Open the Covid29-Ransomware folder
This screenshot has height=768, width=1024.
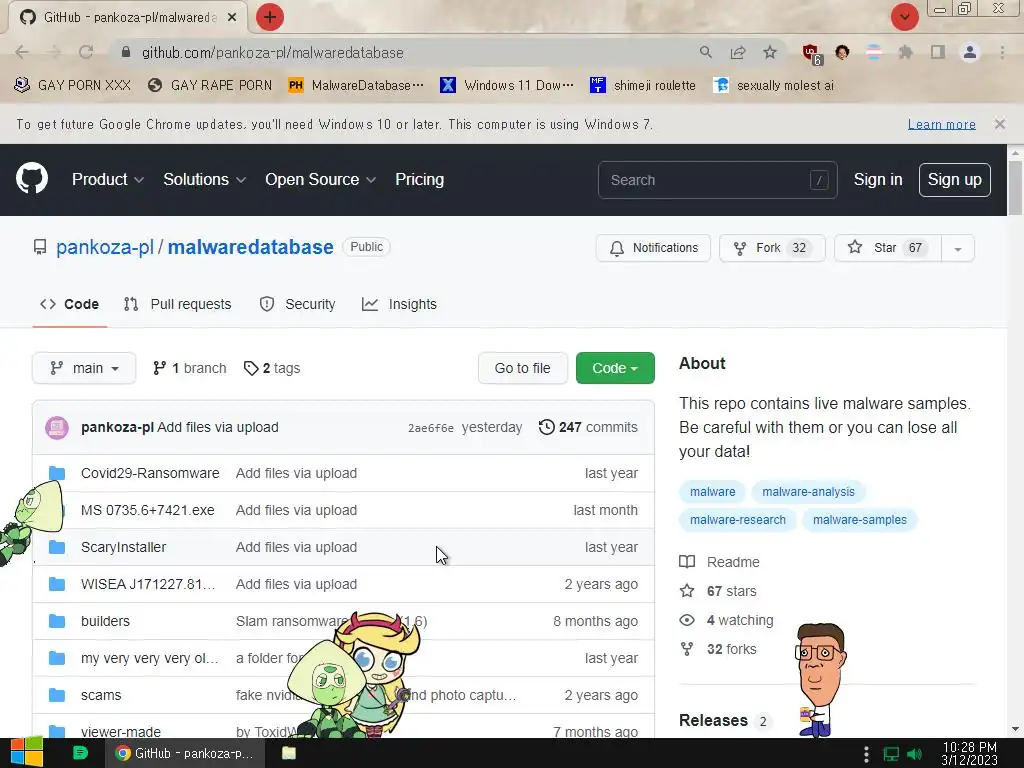(x=150, y=473)
